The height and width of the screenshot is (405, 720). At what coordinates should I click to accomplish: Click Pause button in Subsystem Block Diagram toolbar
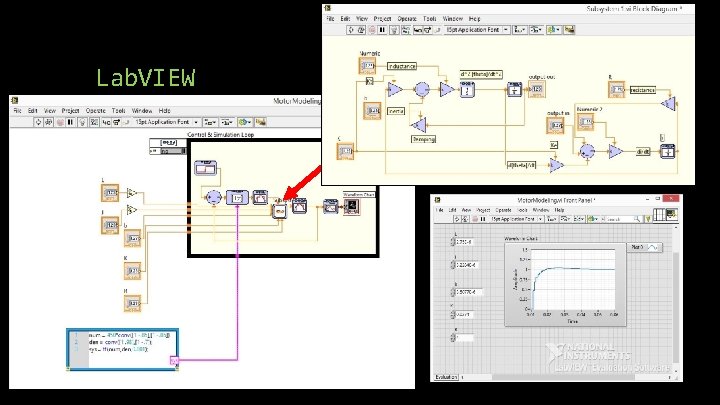tap(382, 30)
